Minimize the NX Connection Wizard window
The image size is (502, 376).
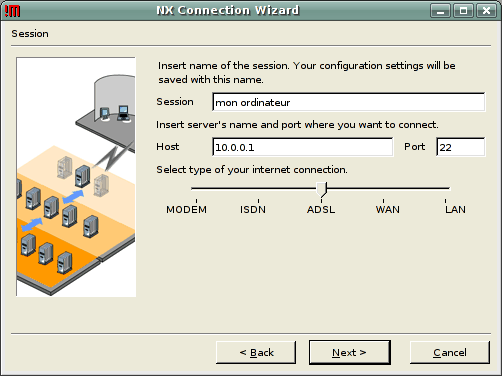tap(440, 11)
